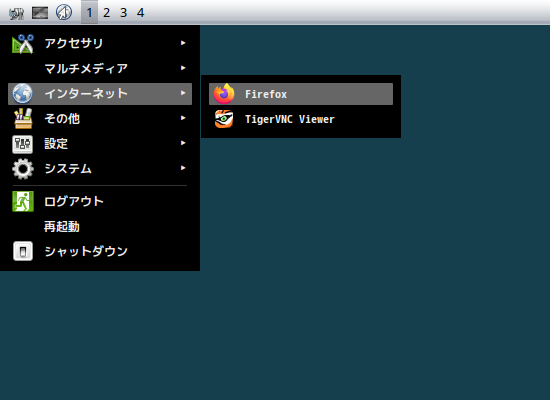Click the インターネット globe icon
Image resolution: width=550 pixels, height=400 pixels.
[x=22, y=94]
